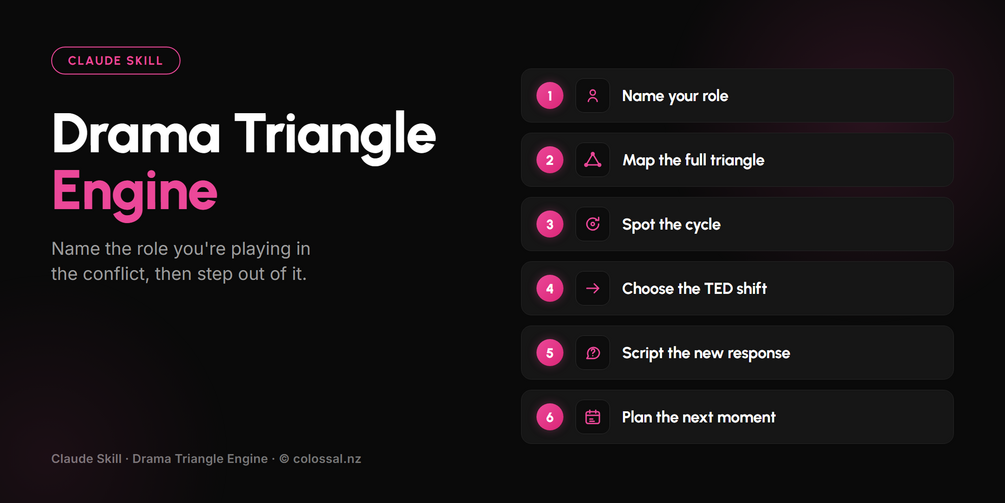The width and height of the screenshot is (1005, 503).
Task: Select the triangle icon in step two
Action: 592,160
